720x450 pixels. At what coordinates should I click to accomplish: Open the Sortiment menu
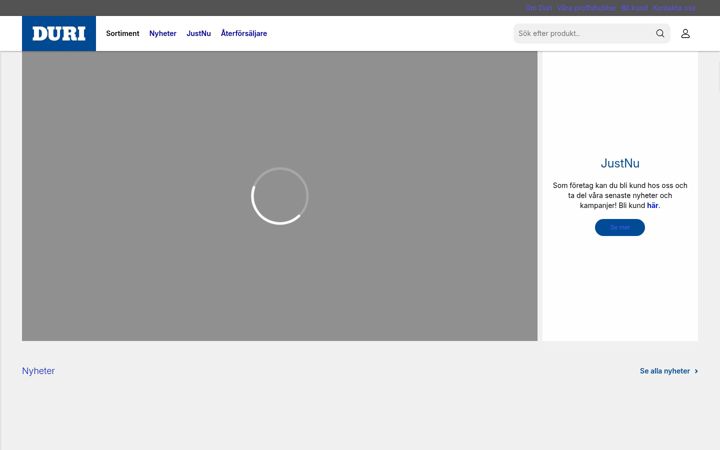click(x=123, y=34)
